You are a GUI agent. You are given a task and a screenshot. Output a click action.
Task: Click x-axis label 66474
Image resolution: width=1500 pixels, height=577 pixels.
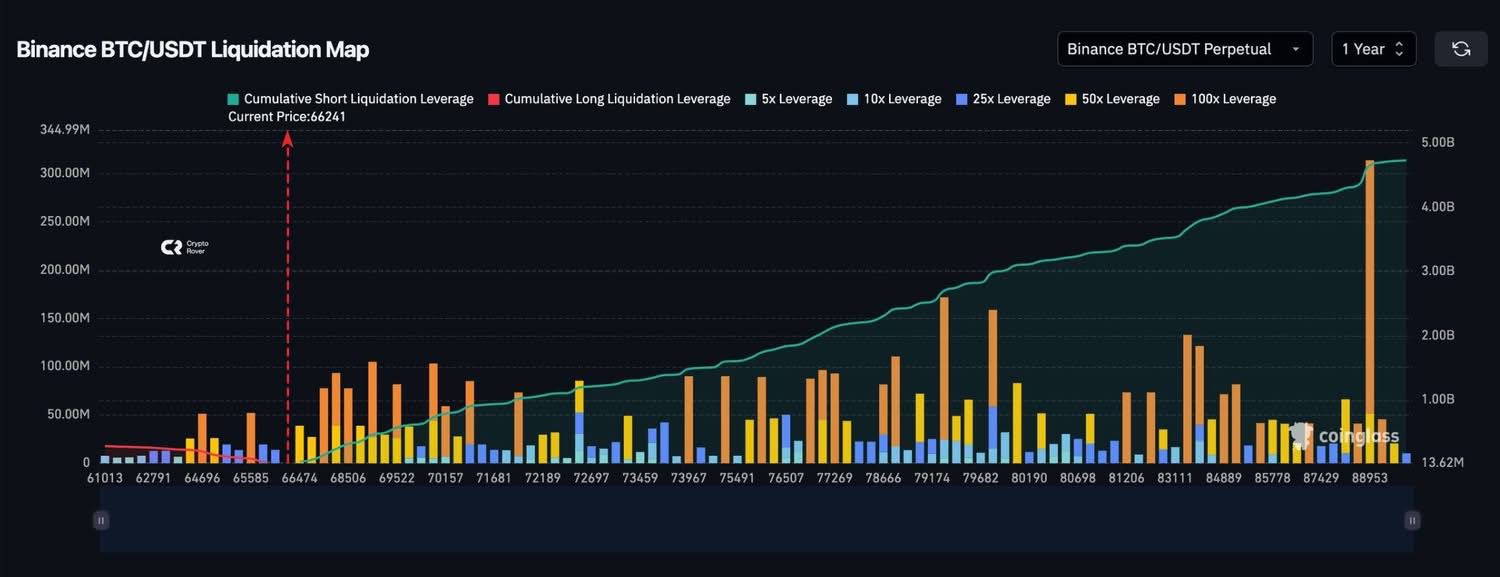click(297, 478)
